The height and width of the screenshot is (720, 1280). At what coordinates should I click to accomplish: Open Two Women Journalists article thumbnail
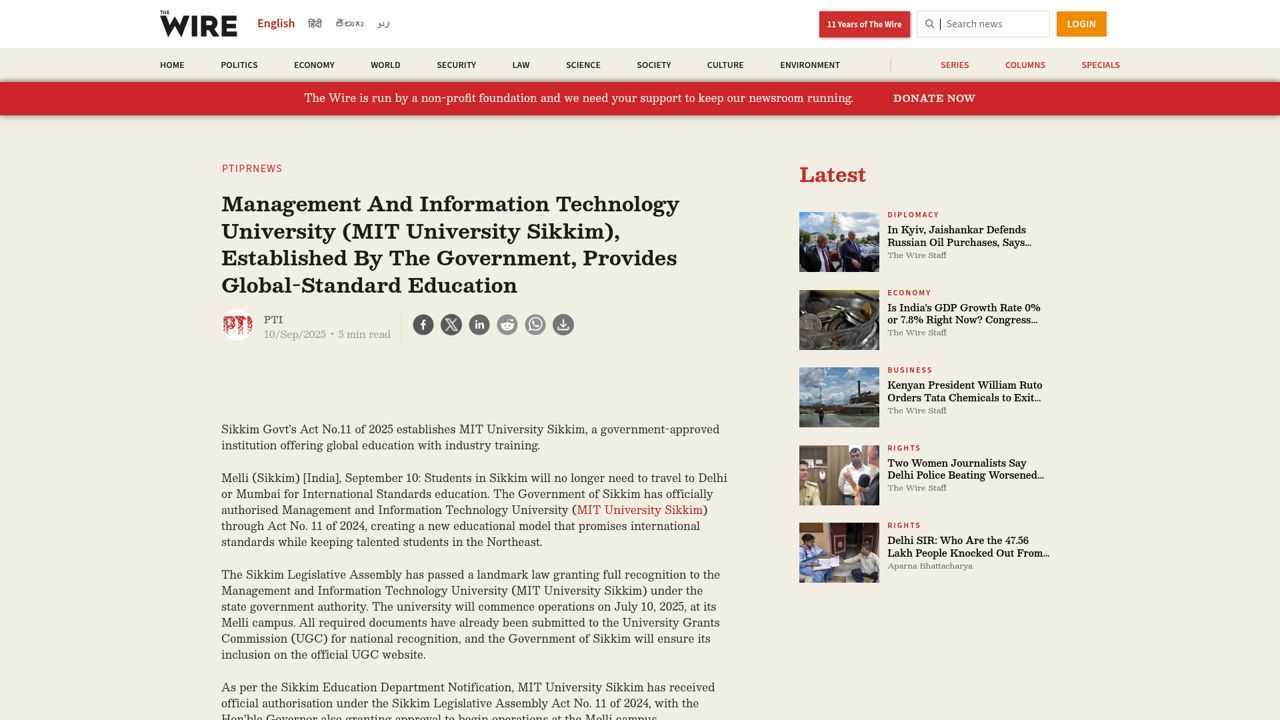[x=839, y=475]
